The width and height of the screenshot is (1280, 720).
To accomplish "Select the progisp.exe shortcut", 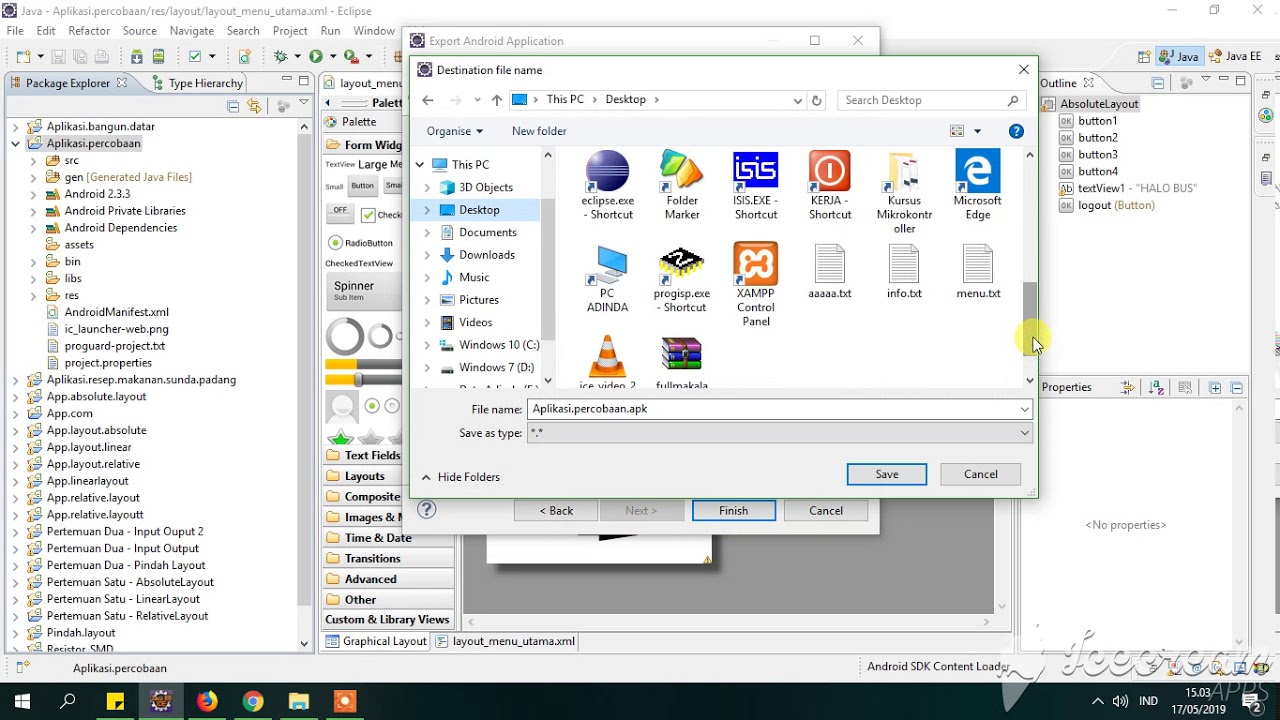I will 682,279.
